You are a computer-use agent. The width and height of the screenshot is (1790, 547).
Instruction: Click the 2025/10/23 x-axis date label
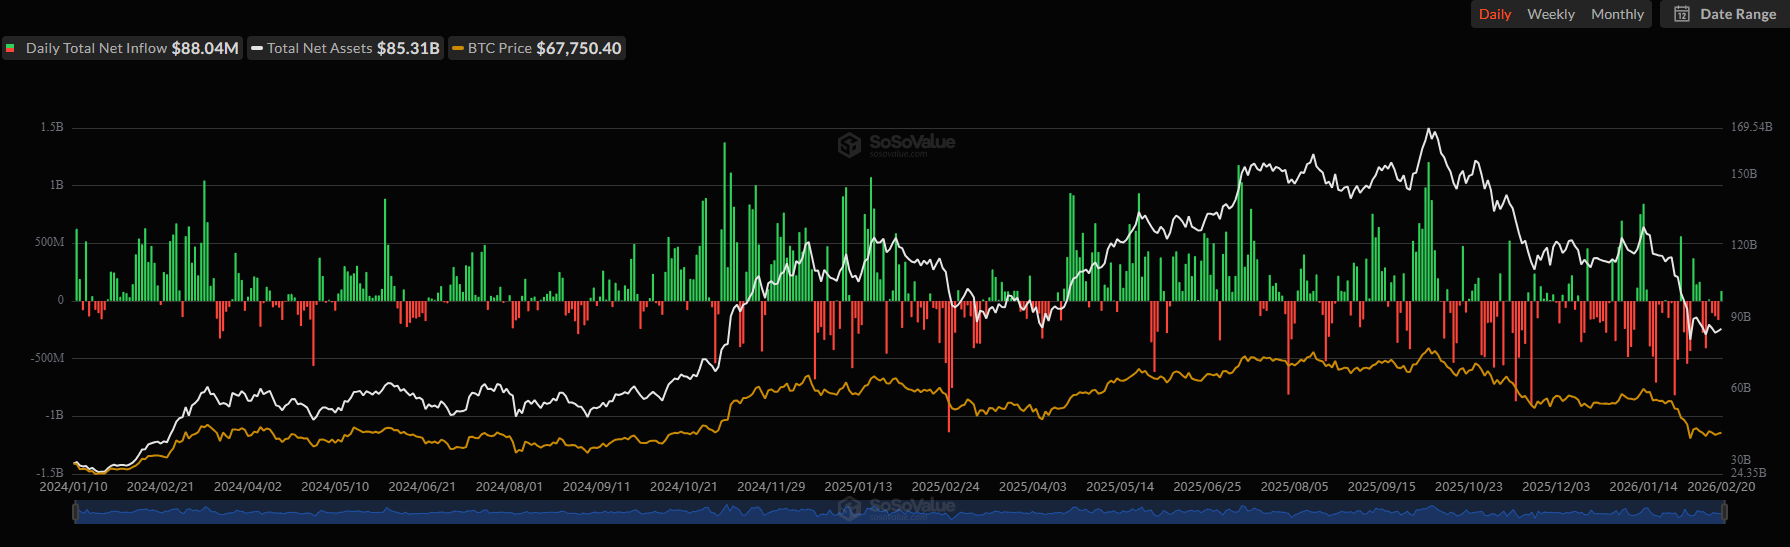click(1468, 487)
